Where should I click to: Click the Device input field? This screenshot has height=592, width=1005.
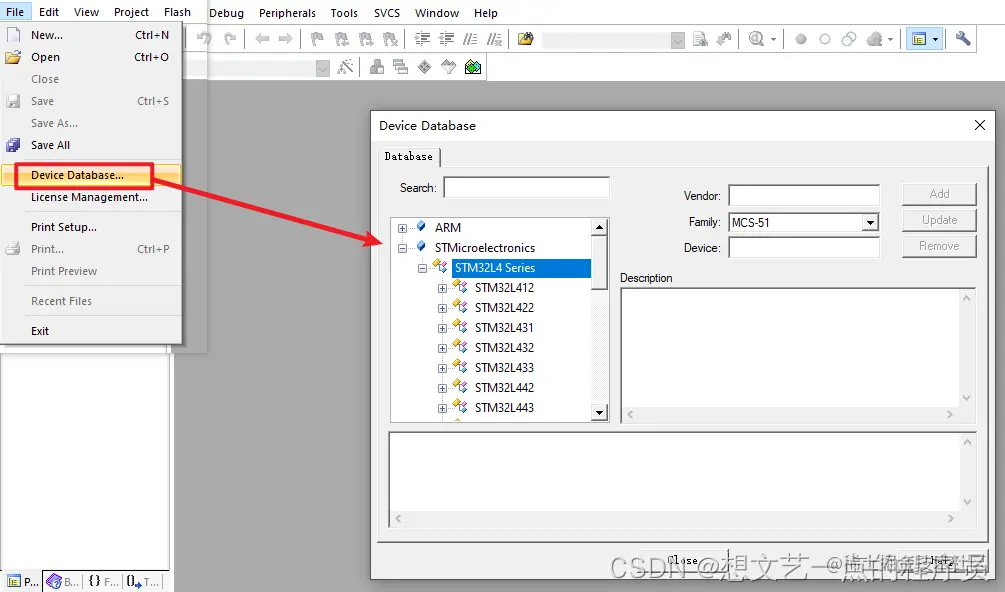tap(804, 248)
